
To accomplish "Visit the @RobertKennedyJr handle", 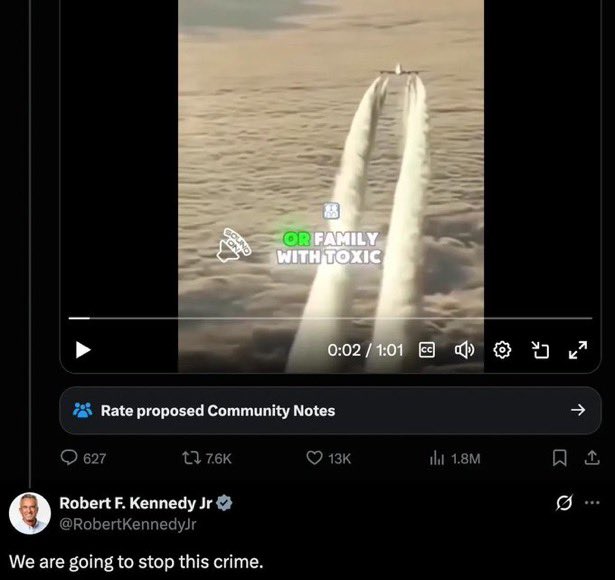I will point(128,524).
